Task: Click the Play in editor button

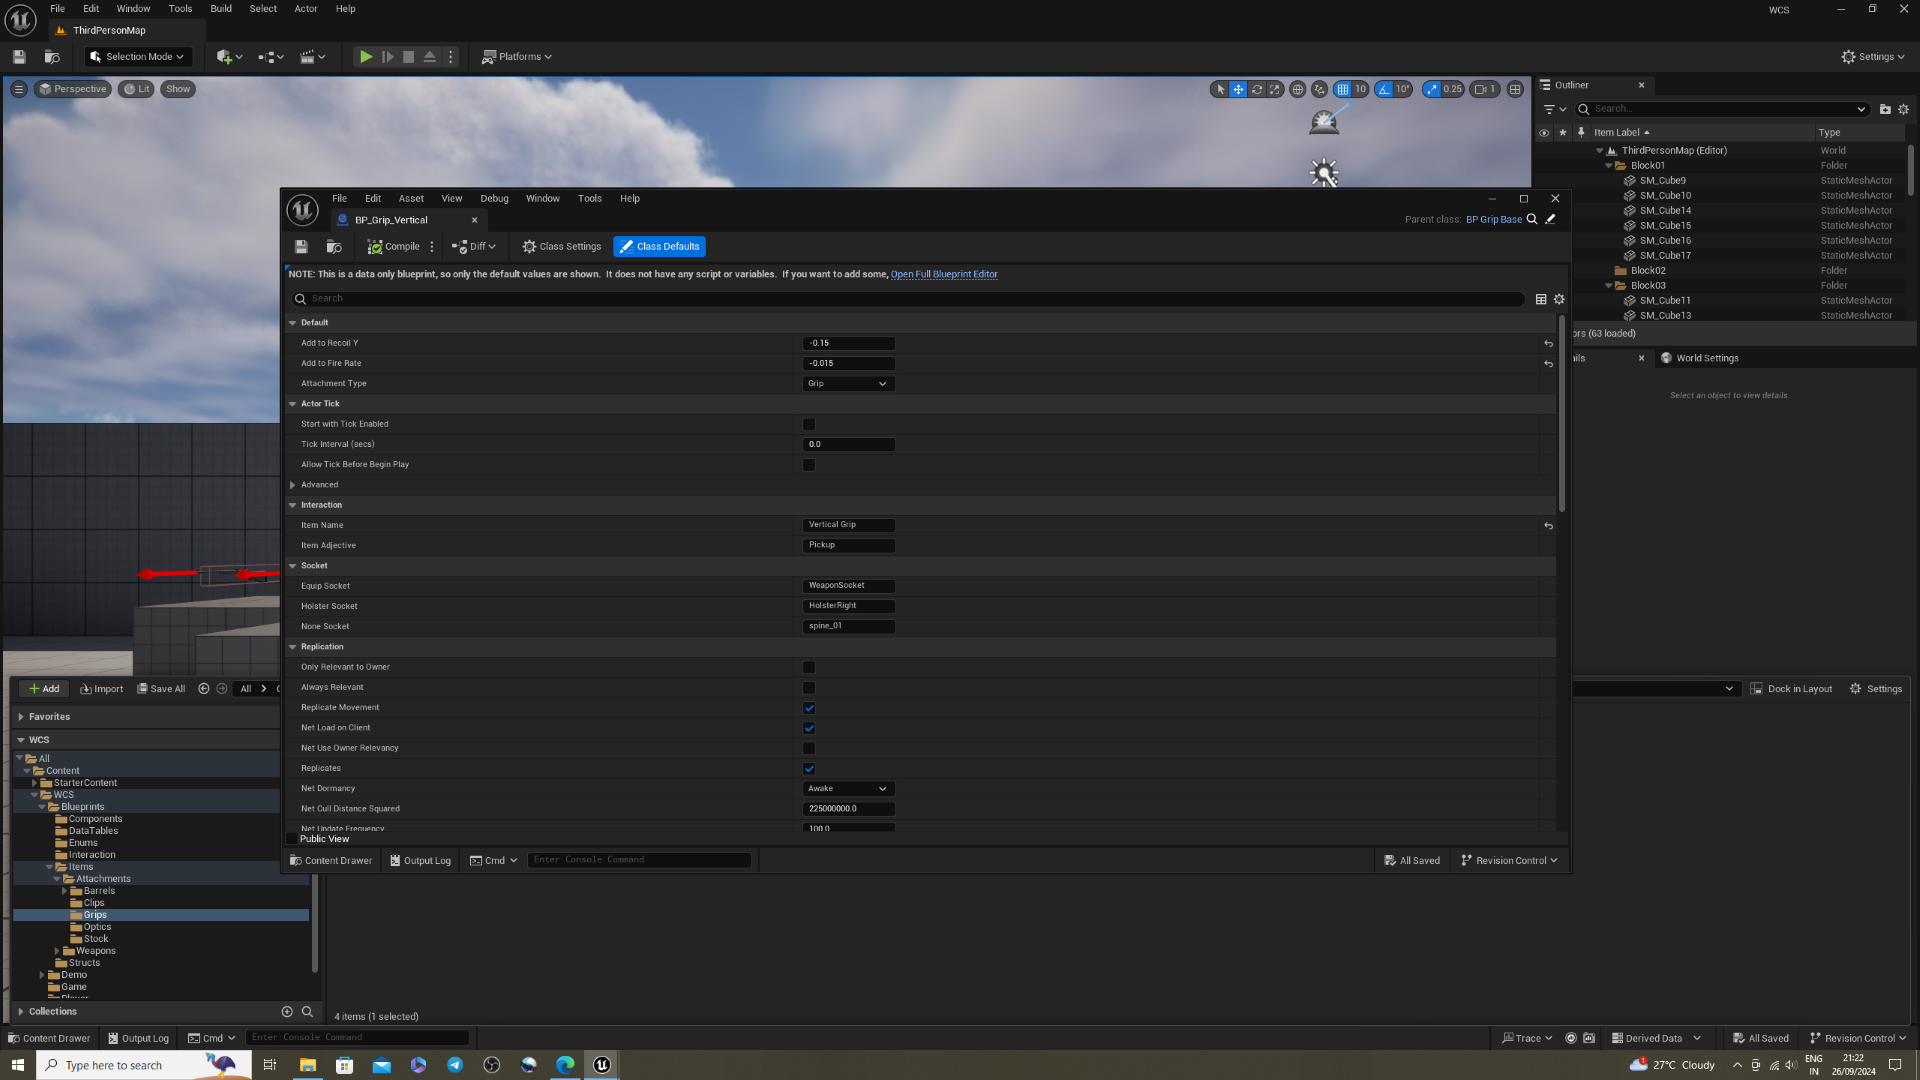Action: pos(366,57)
